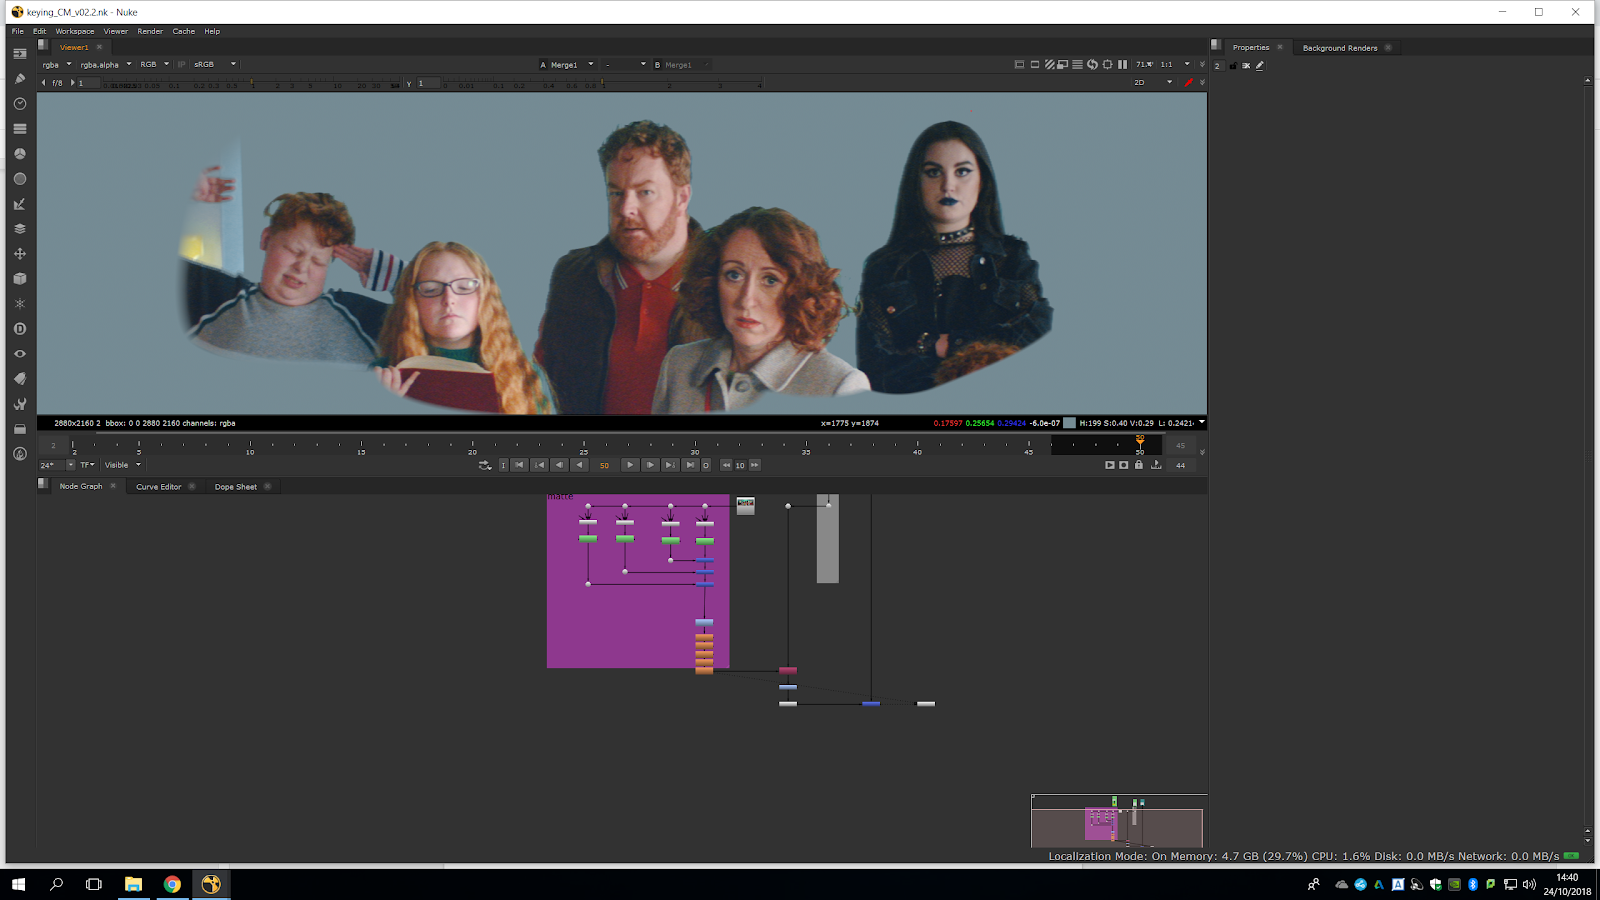Image resolution: width=1600 pixels, height=900 pixels.
Task: Toggle the lock icon in Properties panel
Action: point(1232,66)
